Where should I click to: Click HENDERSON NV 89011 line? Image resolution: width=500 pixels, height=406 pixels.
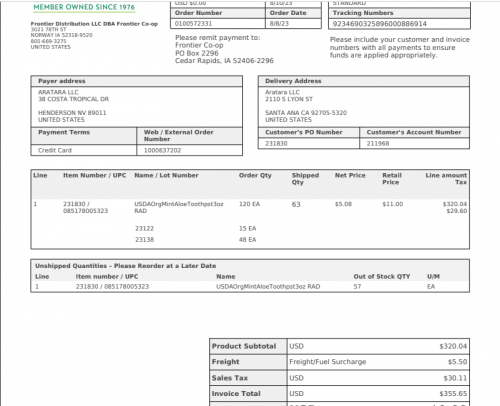pyautogui.click(x=72, y=113)
